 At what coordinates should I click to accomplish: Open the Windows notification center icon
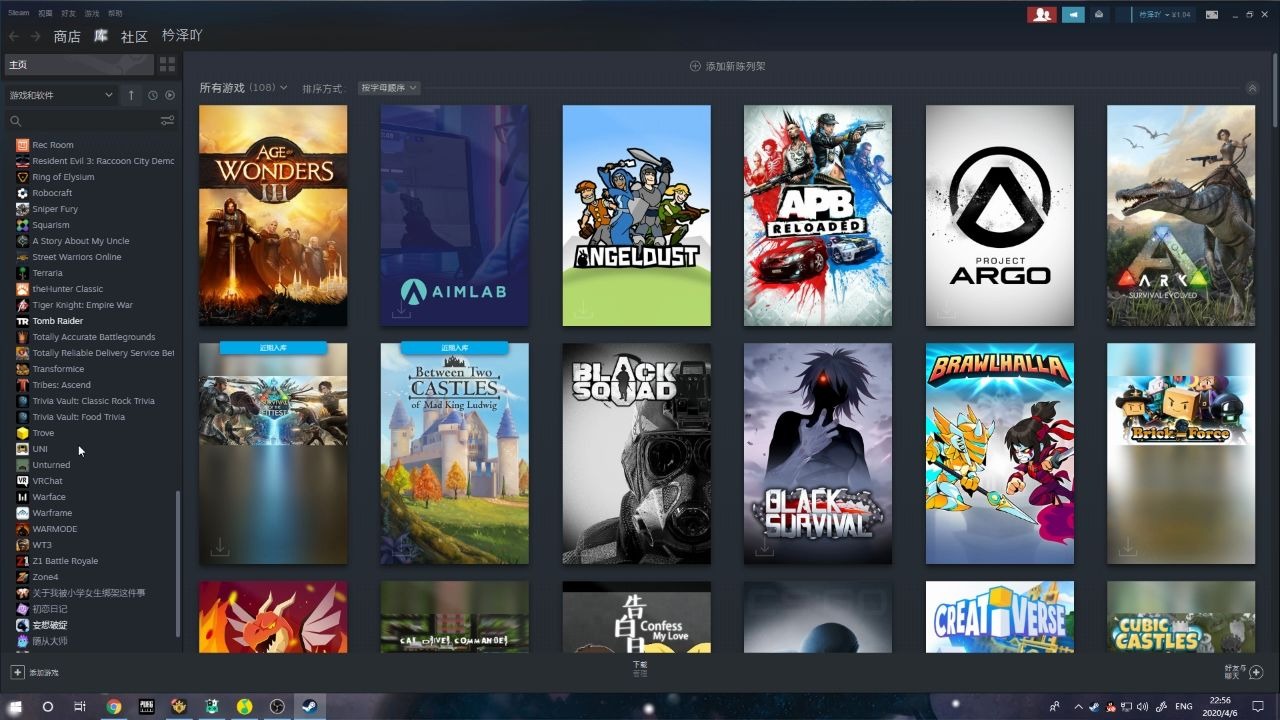point(1260,706)
